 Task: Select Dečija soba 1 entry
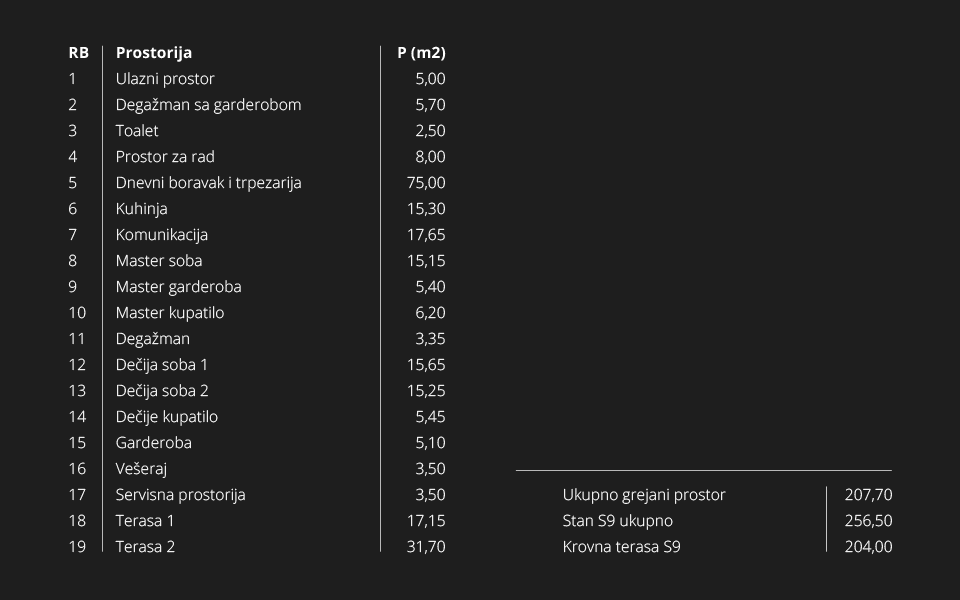pyautogui.click(x=162, y=365)
